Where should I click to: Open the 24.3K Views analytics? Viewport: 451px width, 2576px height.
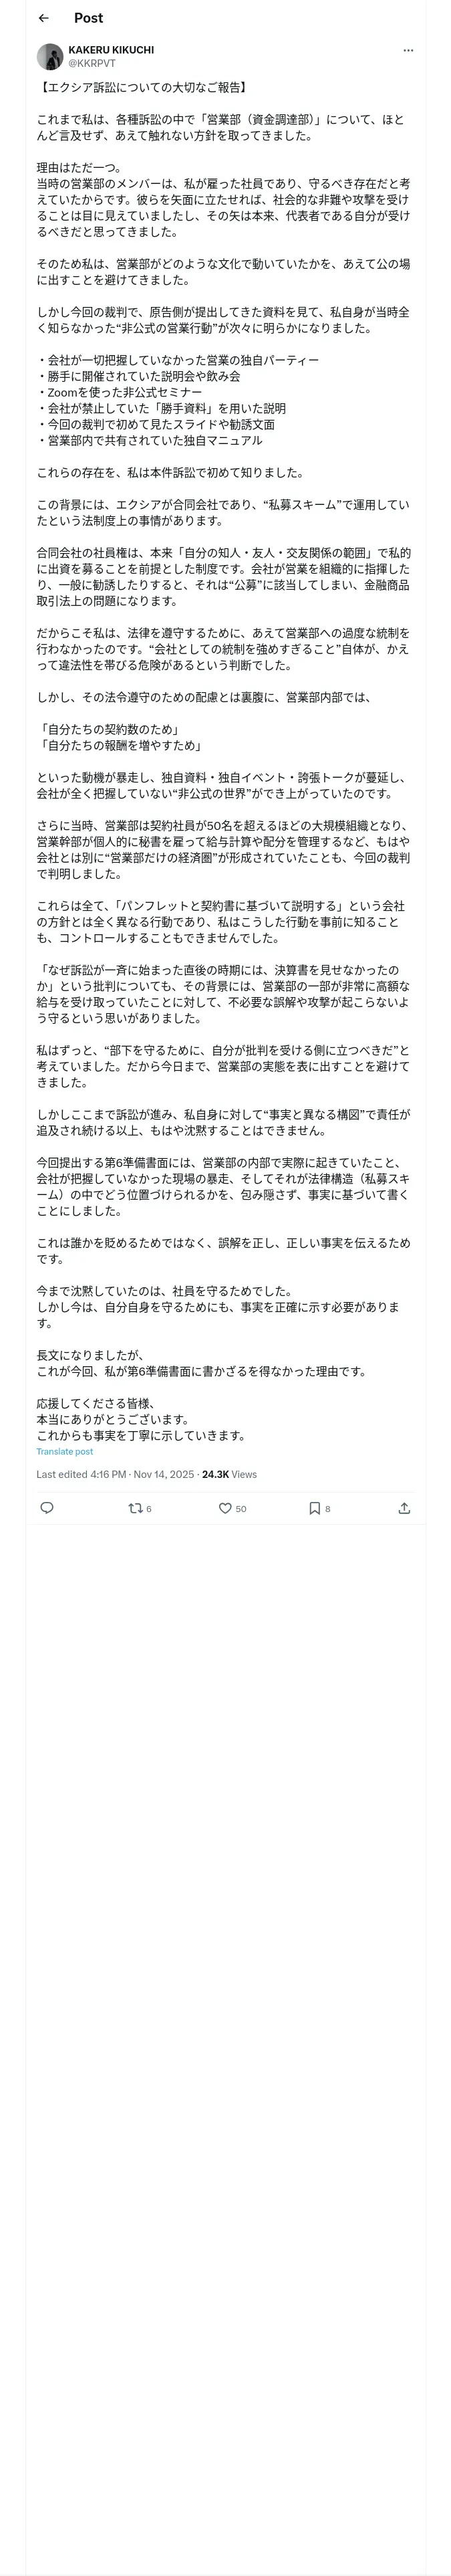(x=229, y=1474)
